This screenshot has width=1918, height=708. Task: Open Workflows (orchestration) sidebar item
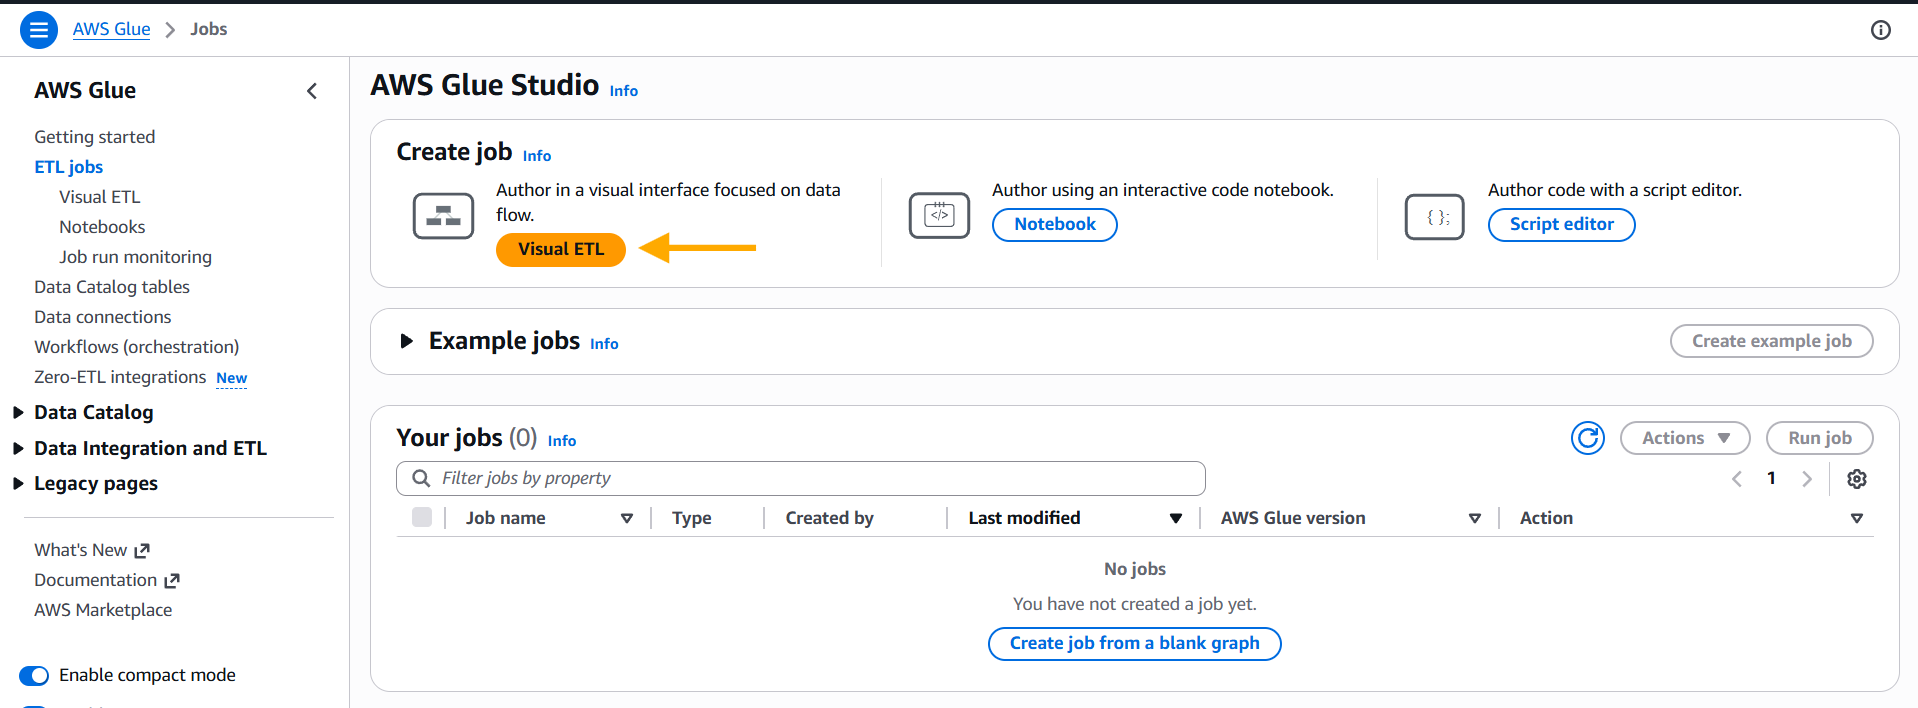(137, 347)
